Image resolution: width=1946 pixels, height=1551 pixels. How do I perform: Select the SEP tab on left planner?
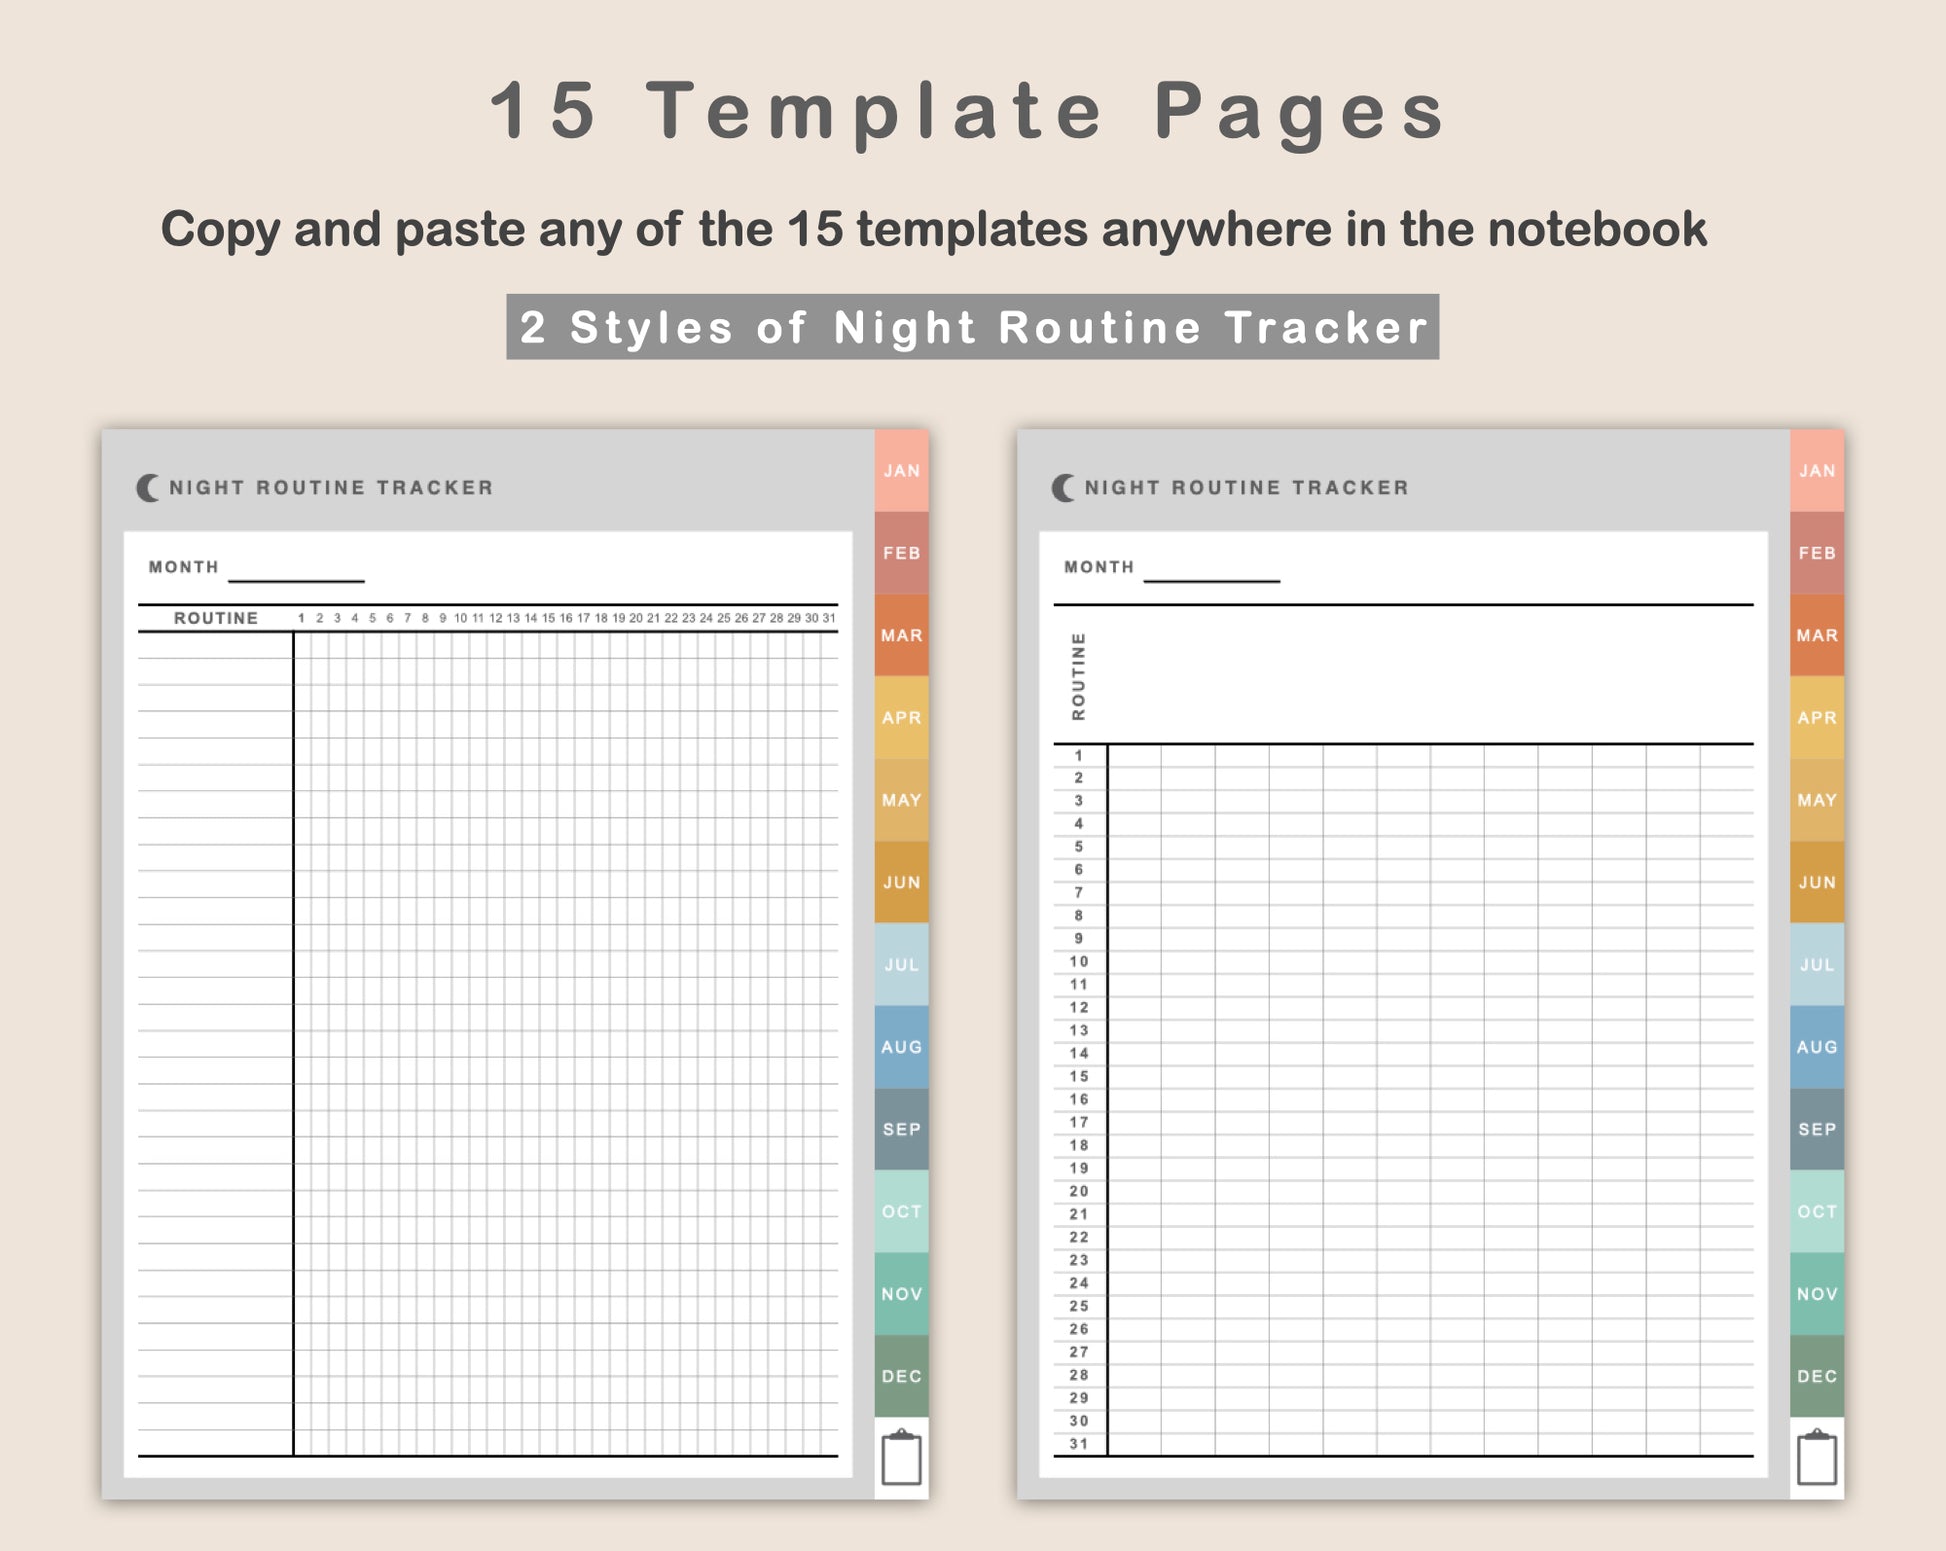[x=901, y=1129]
